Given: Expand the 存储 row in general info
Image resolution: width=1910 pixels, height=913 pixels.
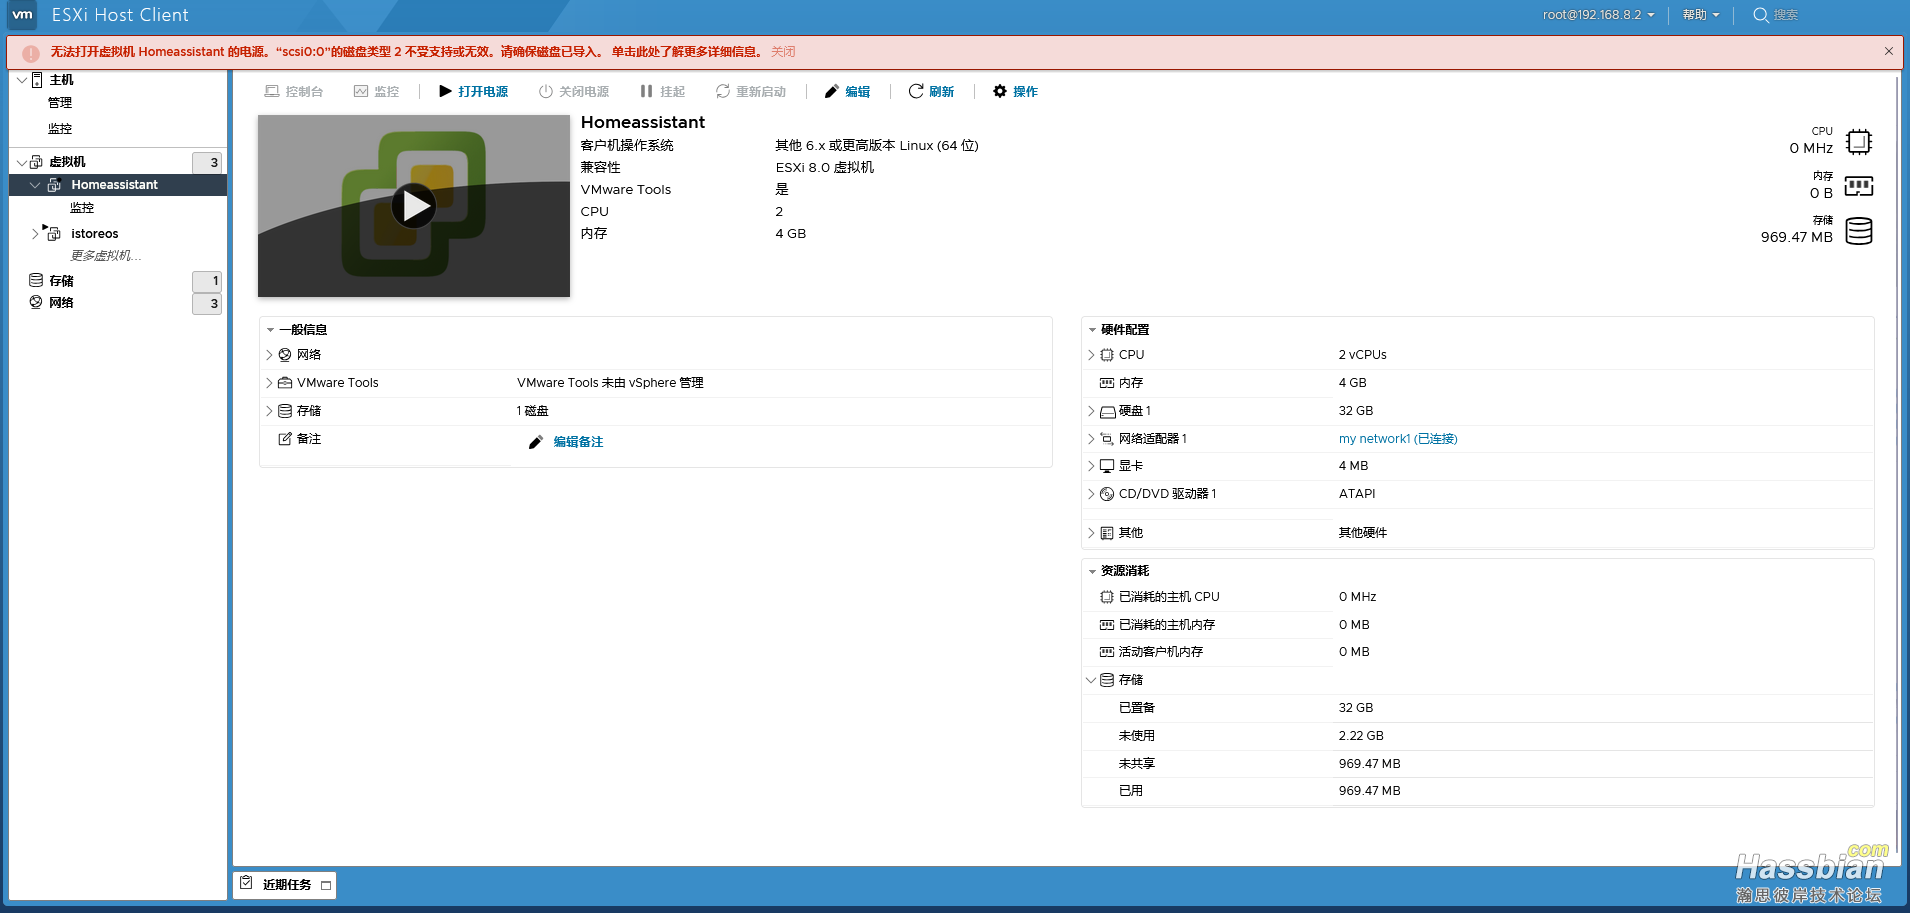Looking at the screenshot, I should point(270,411).
